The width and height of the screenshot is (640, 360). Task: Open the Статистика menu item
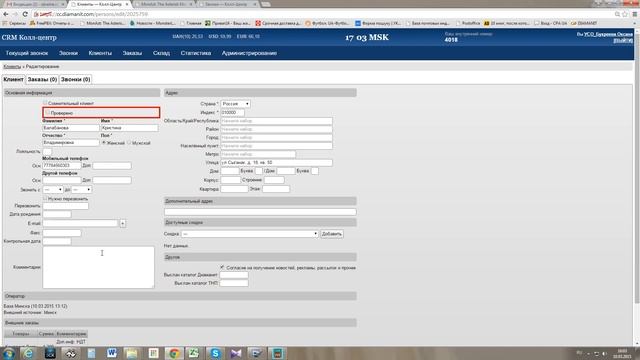point(196,53)
